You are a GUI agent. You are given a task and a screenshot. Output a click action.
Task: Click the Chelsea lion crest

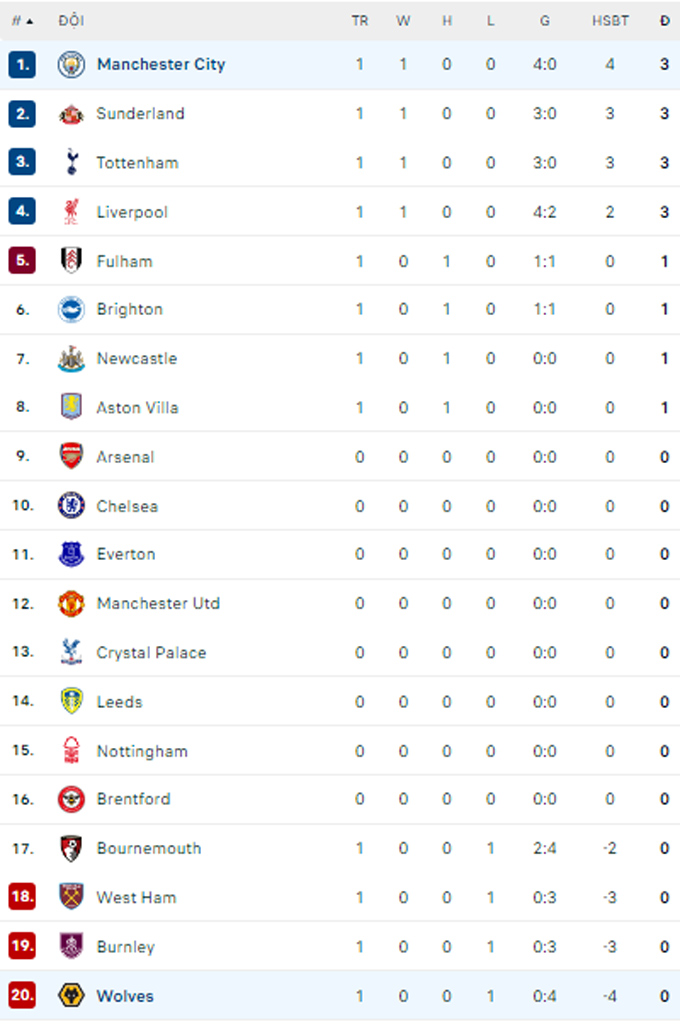[71, 505]
